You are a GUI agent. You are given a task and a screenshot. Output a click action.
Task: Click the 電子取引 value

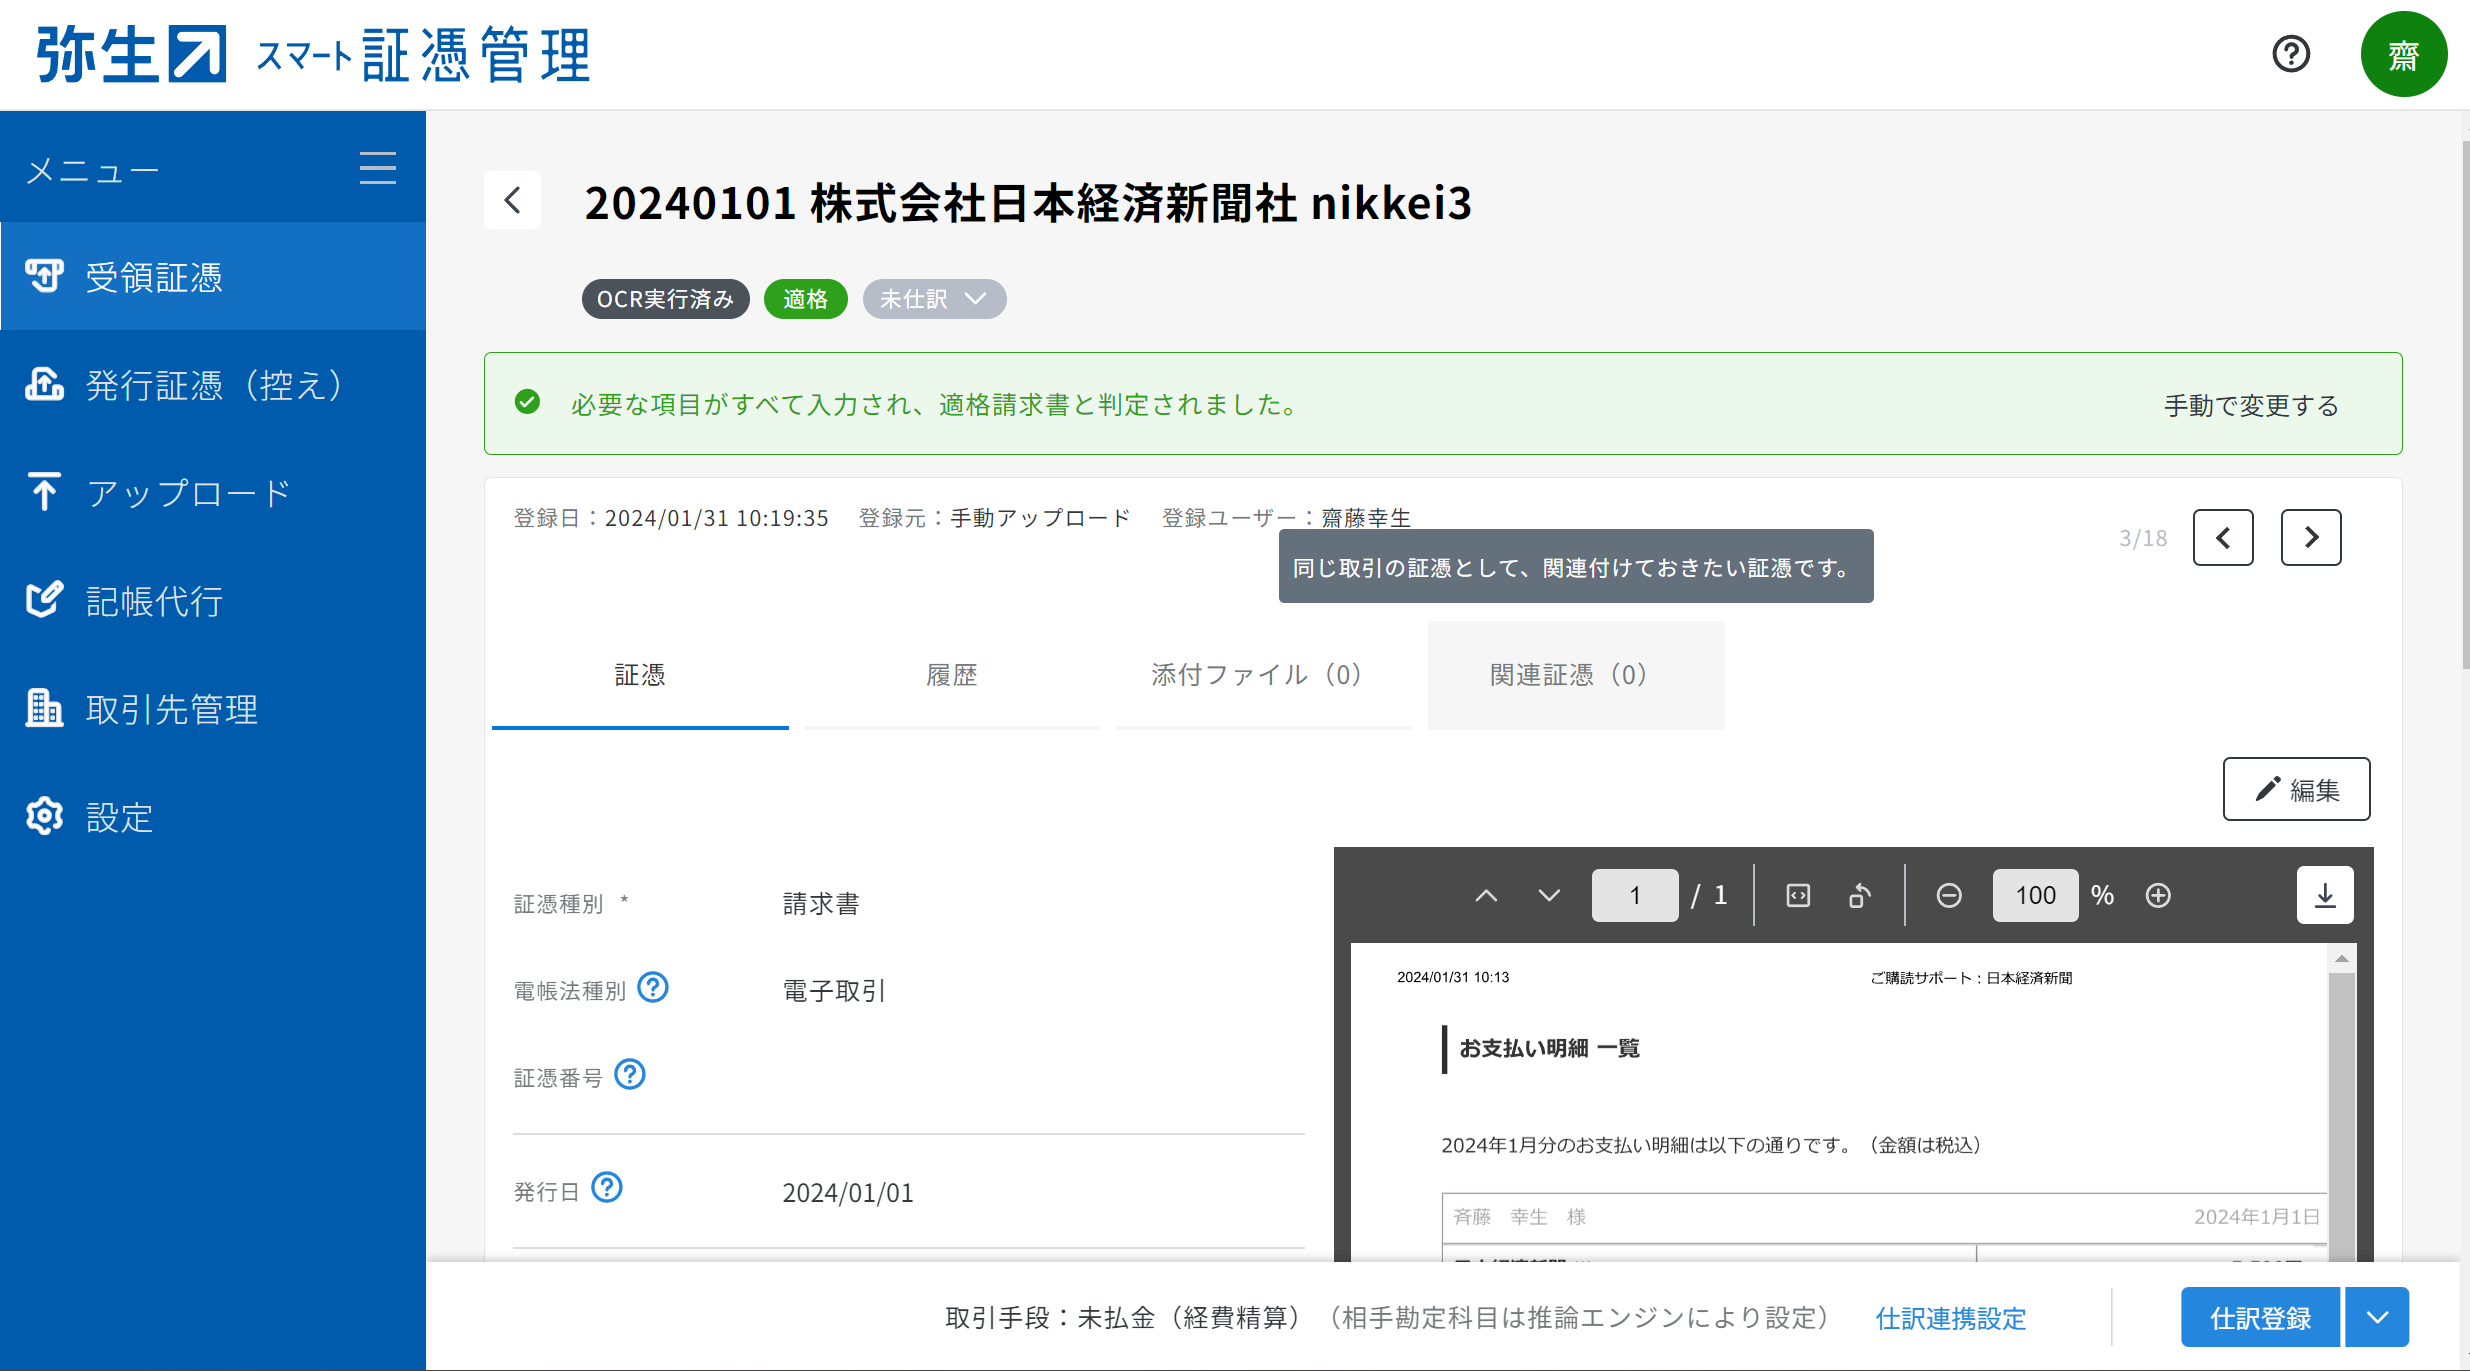click(834, 991)
